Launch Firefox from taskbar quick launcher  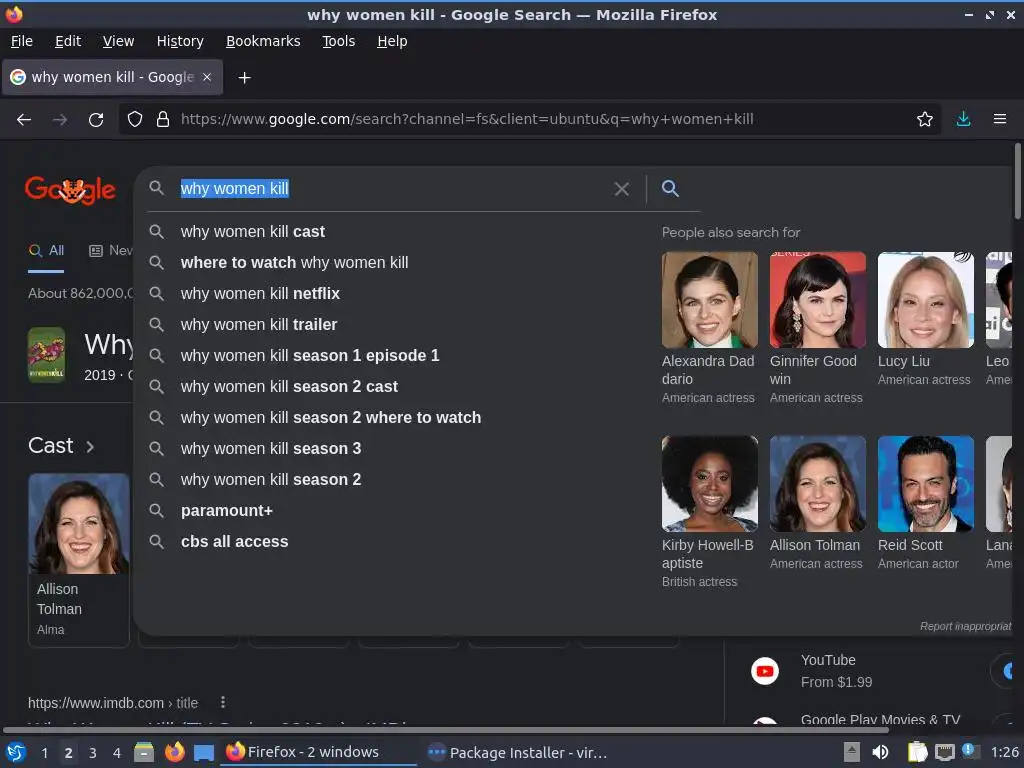click(174, 752)
